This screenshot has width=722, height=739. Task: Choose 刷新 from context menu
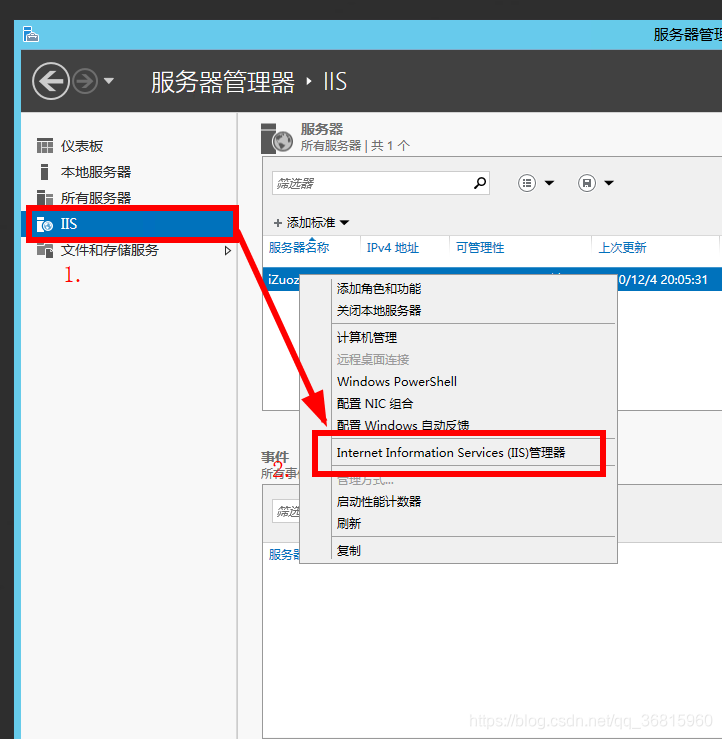(349, 524)
